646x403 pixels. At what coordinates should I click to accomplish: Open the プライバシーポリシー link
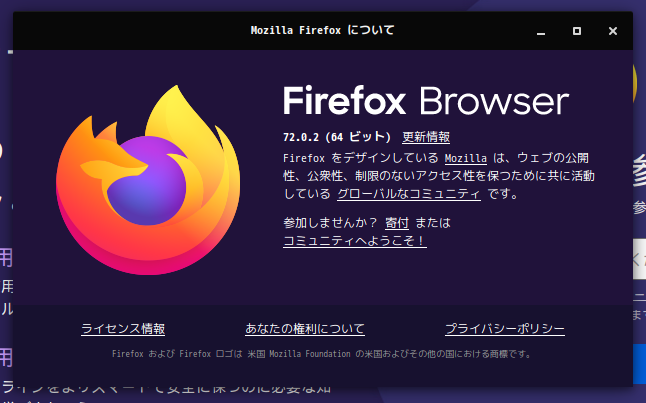505,329
